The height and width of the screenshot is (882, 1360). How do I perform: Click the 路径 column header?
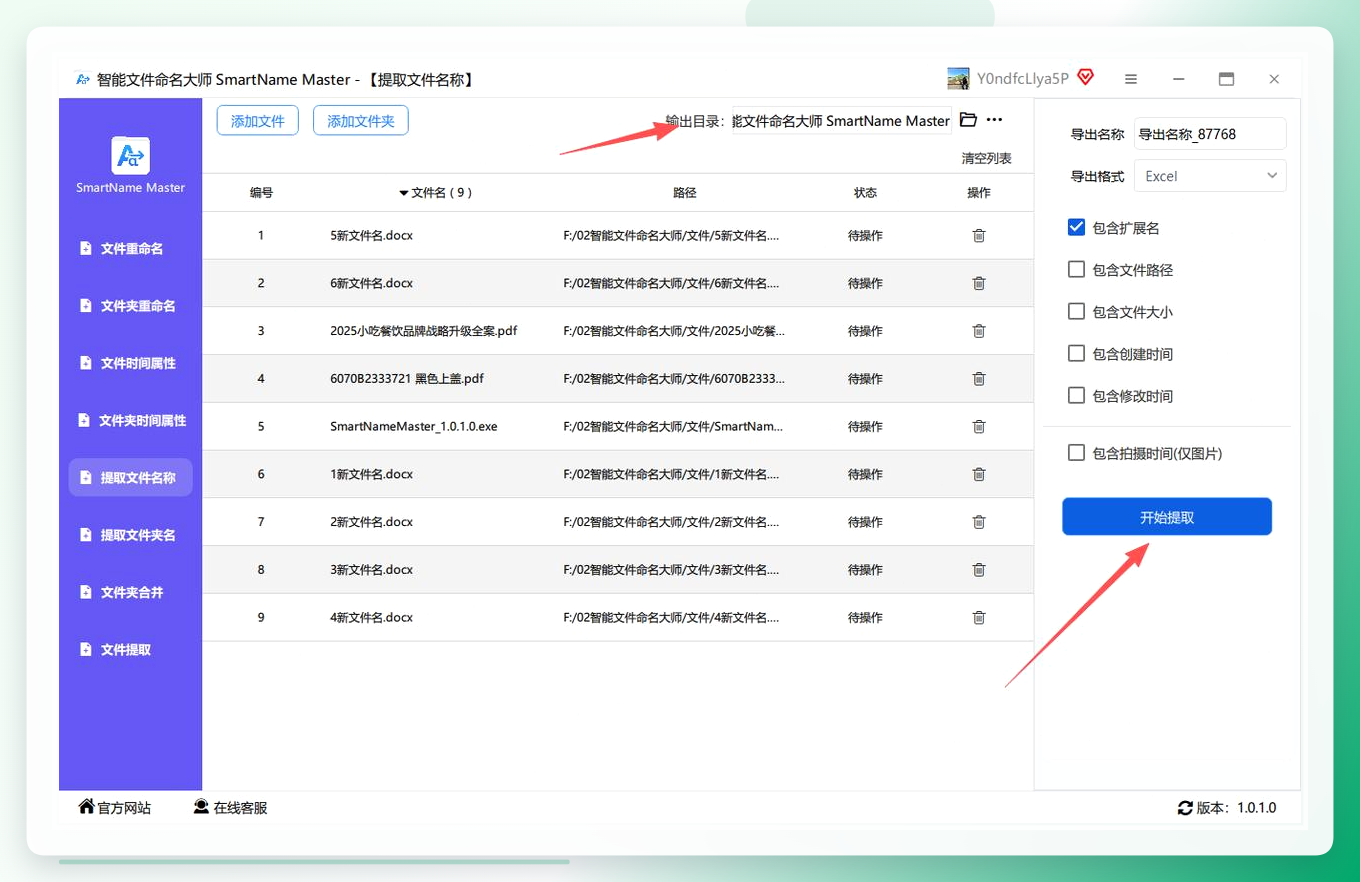click(685, 193)
